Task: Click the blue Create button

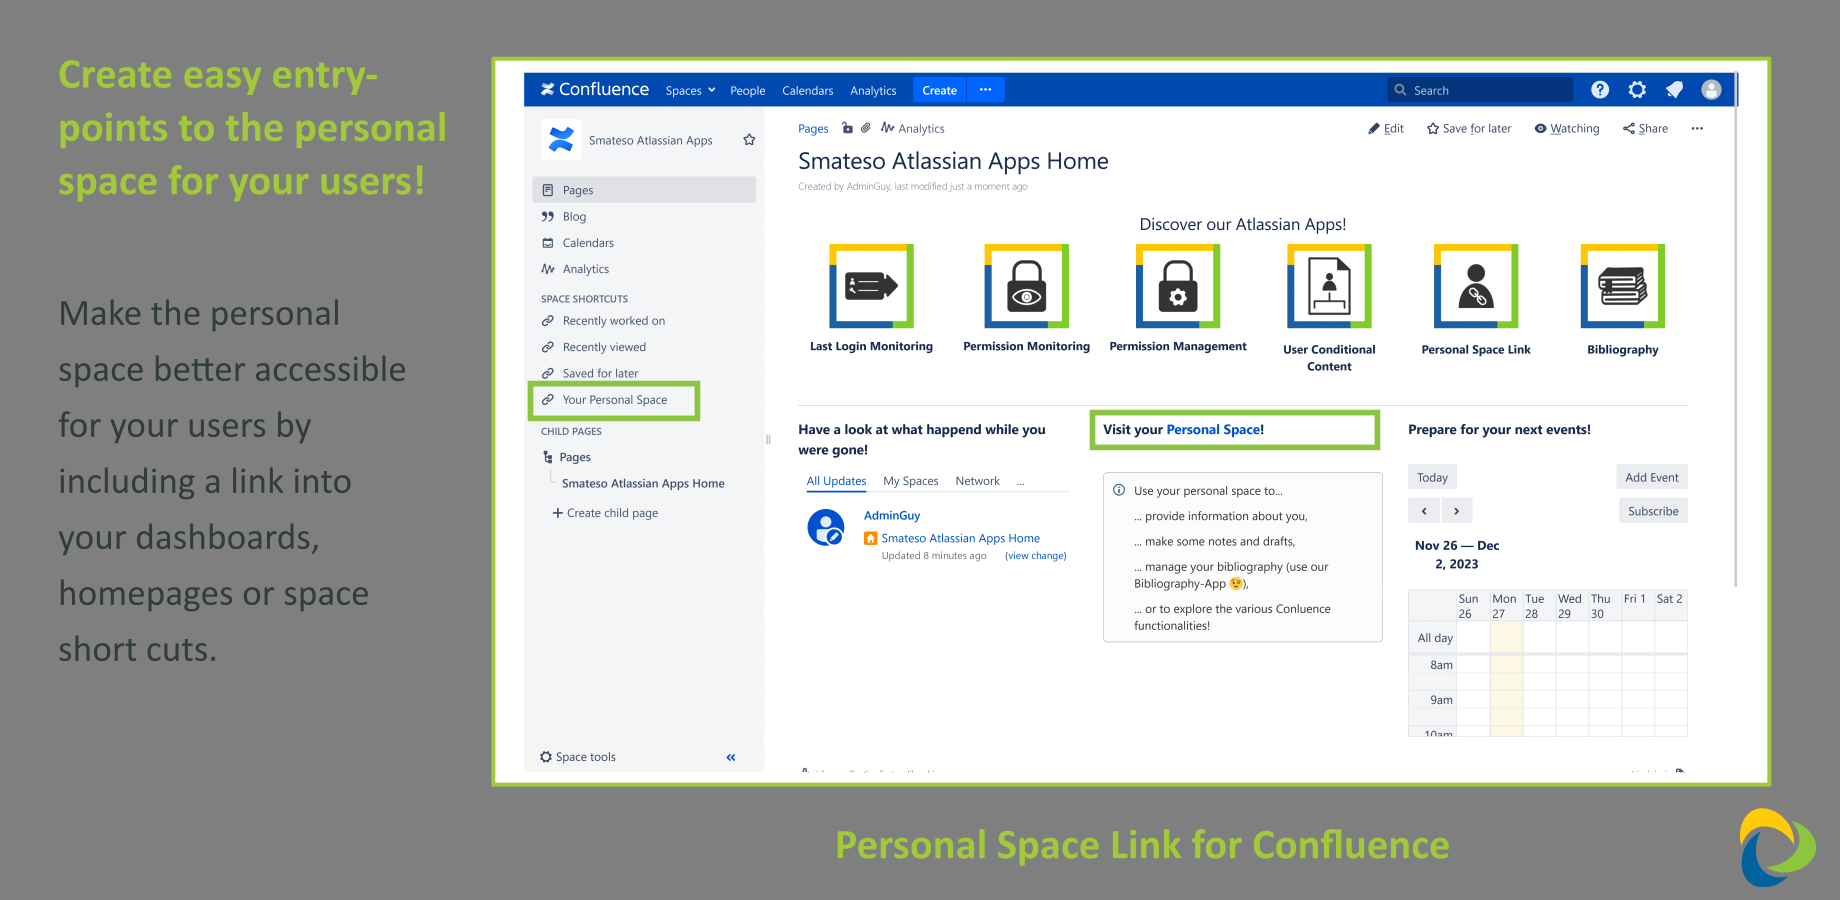Action: [x=939, y=91]
